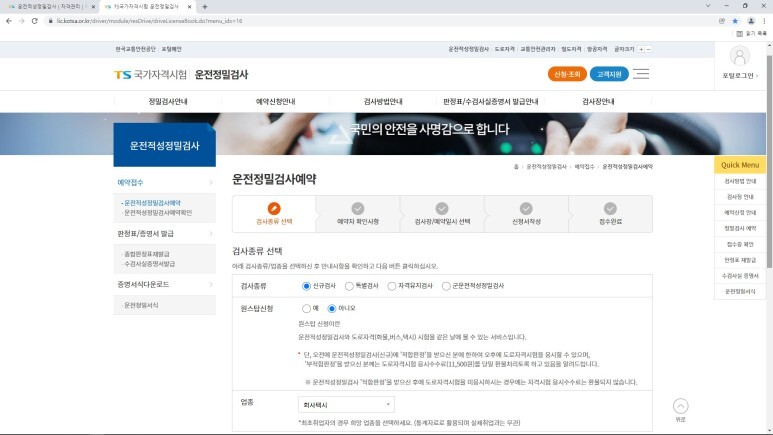Image resolution: width=773 pixels, height=435 pixels.
Task: Open Chrome three-dot menu
Action: (765, 21)
